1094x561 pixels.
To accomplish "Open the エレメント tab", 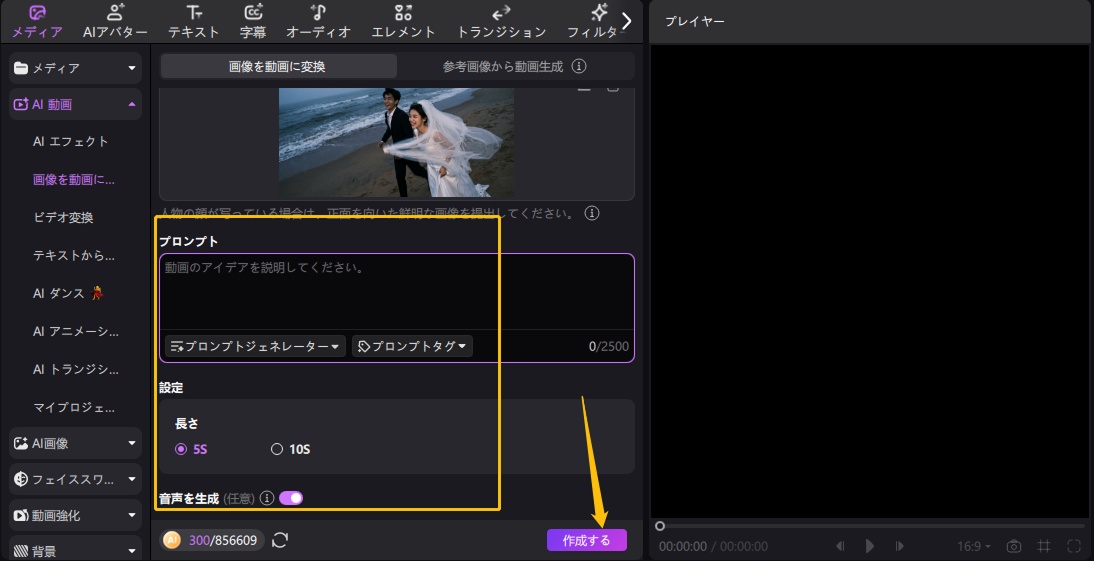I will [403, 22].
